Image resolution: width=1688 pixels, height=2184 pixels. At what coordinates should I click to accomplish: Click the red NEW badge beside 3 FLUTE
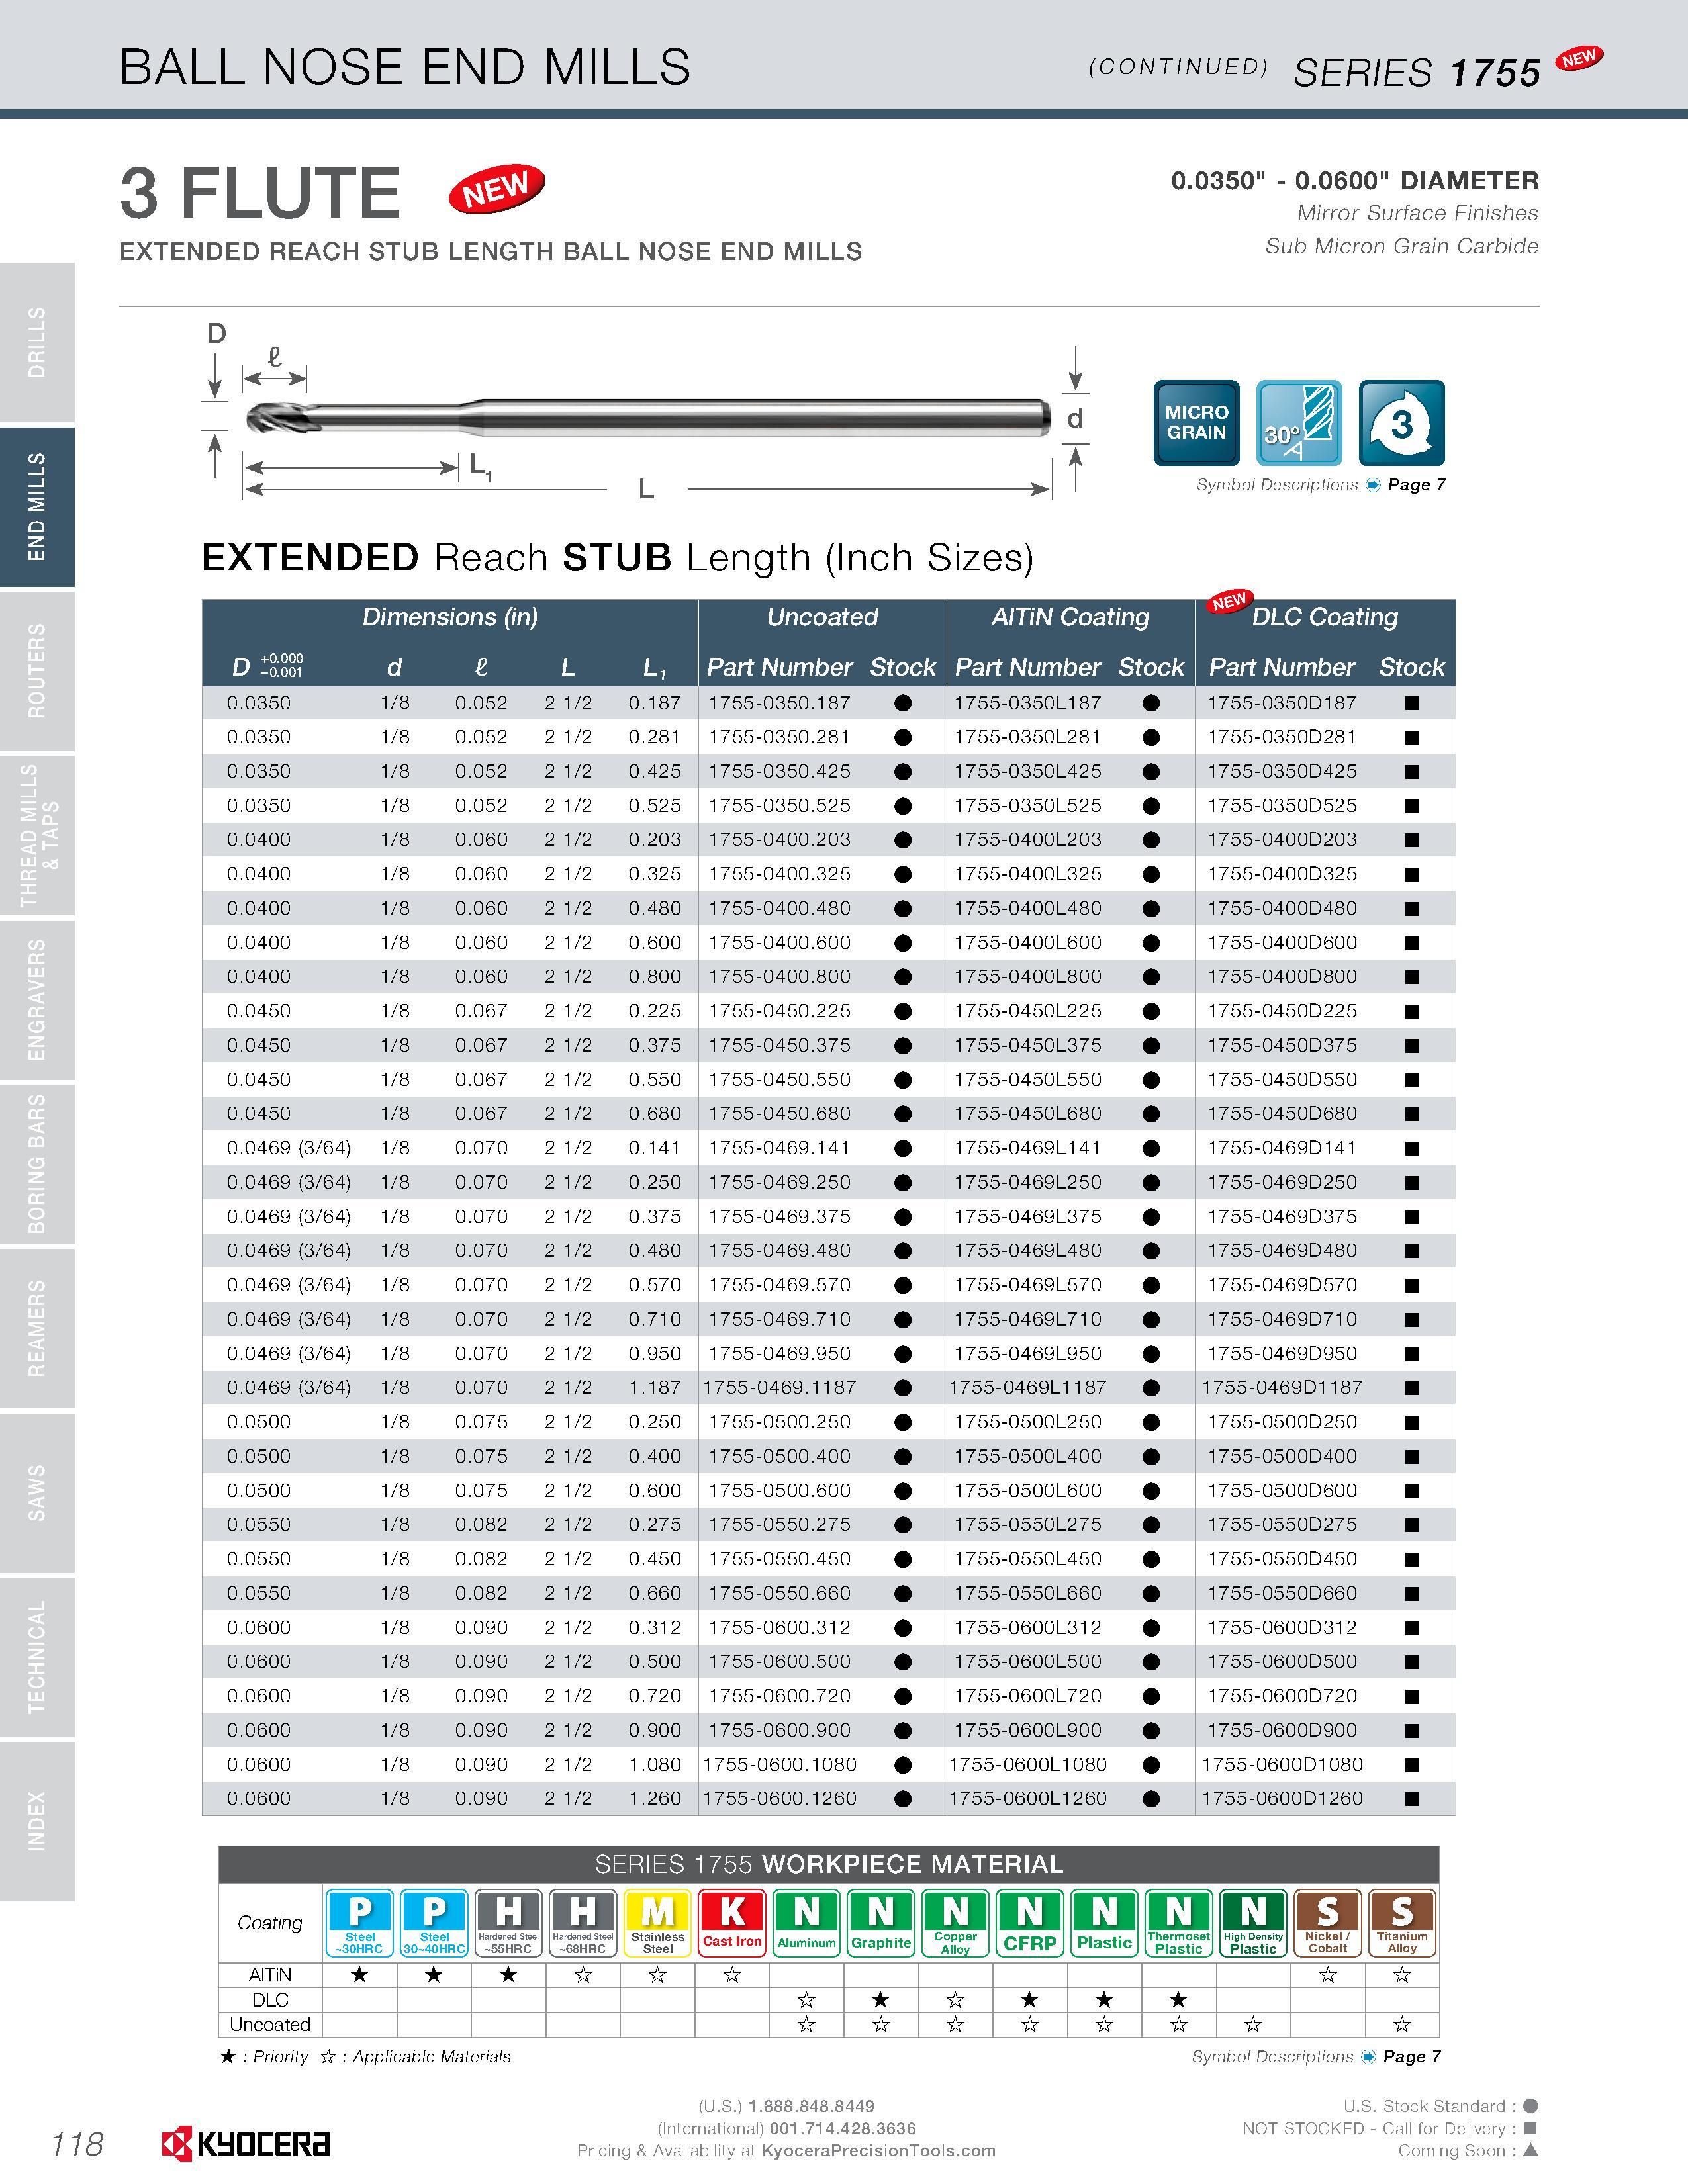click(x=497, y=189)
